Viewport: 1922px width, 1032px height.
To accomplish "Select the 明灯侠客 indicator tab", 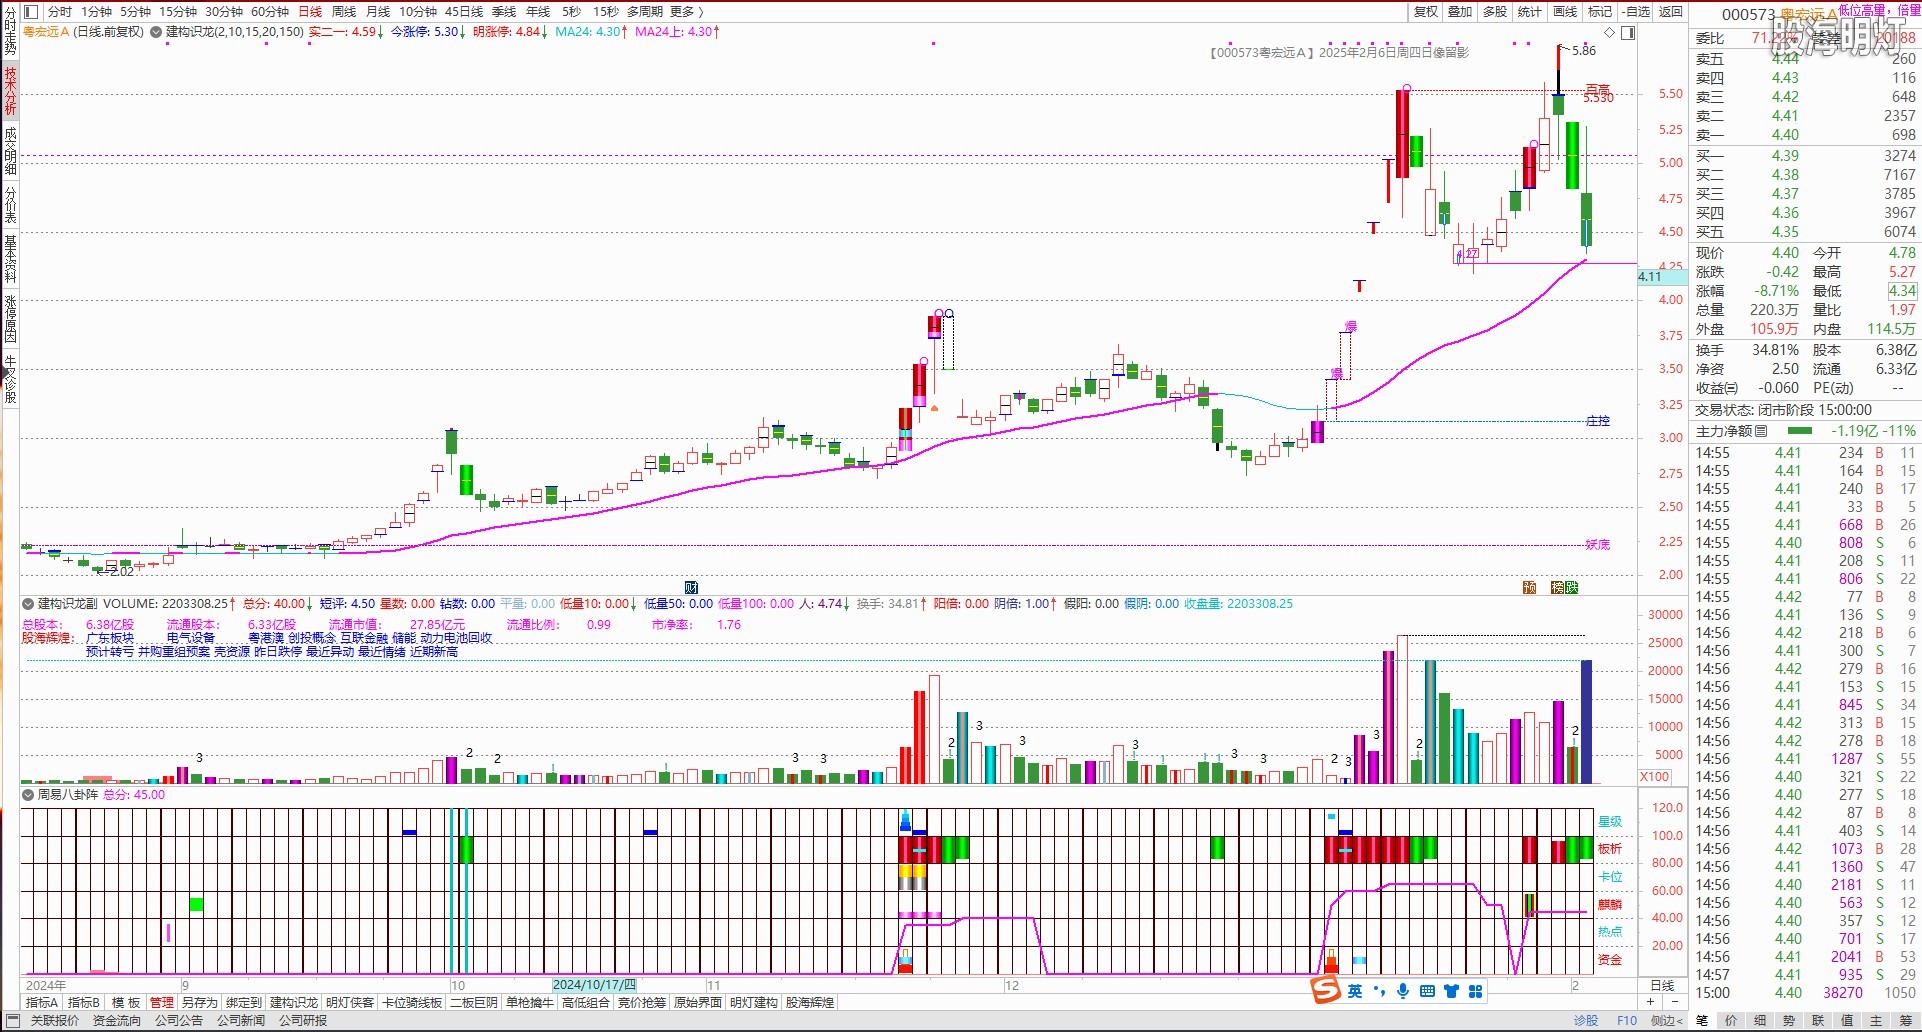I will (x=350, y=1003).
